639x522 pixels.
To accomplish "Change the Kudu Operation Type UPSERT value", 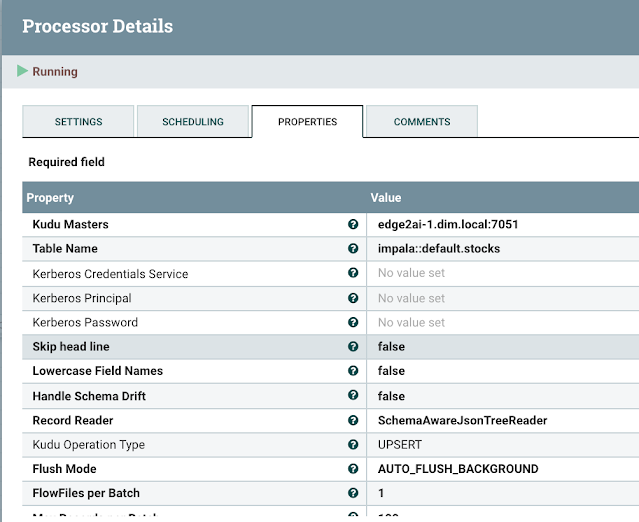I will (x=398, y=445).
